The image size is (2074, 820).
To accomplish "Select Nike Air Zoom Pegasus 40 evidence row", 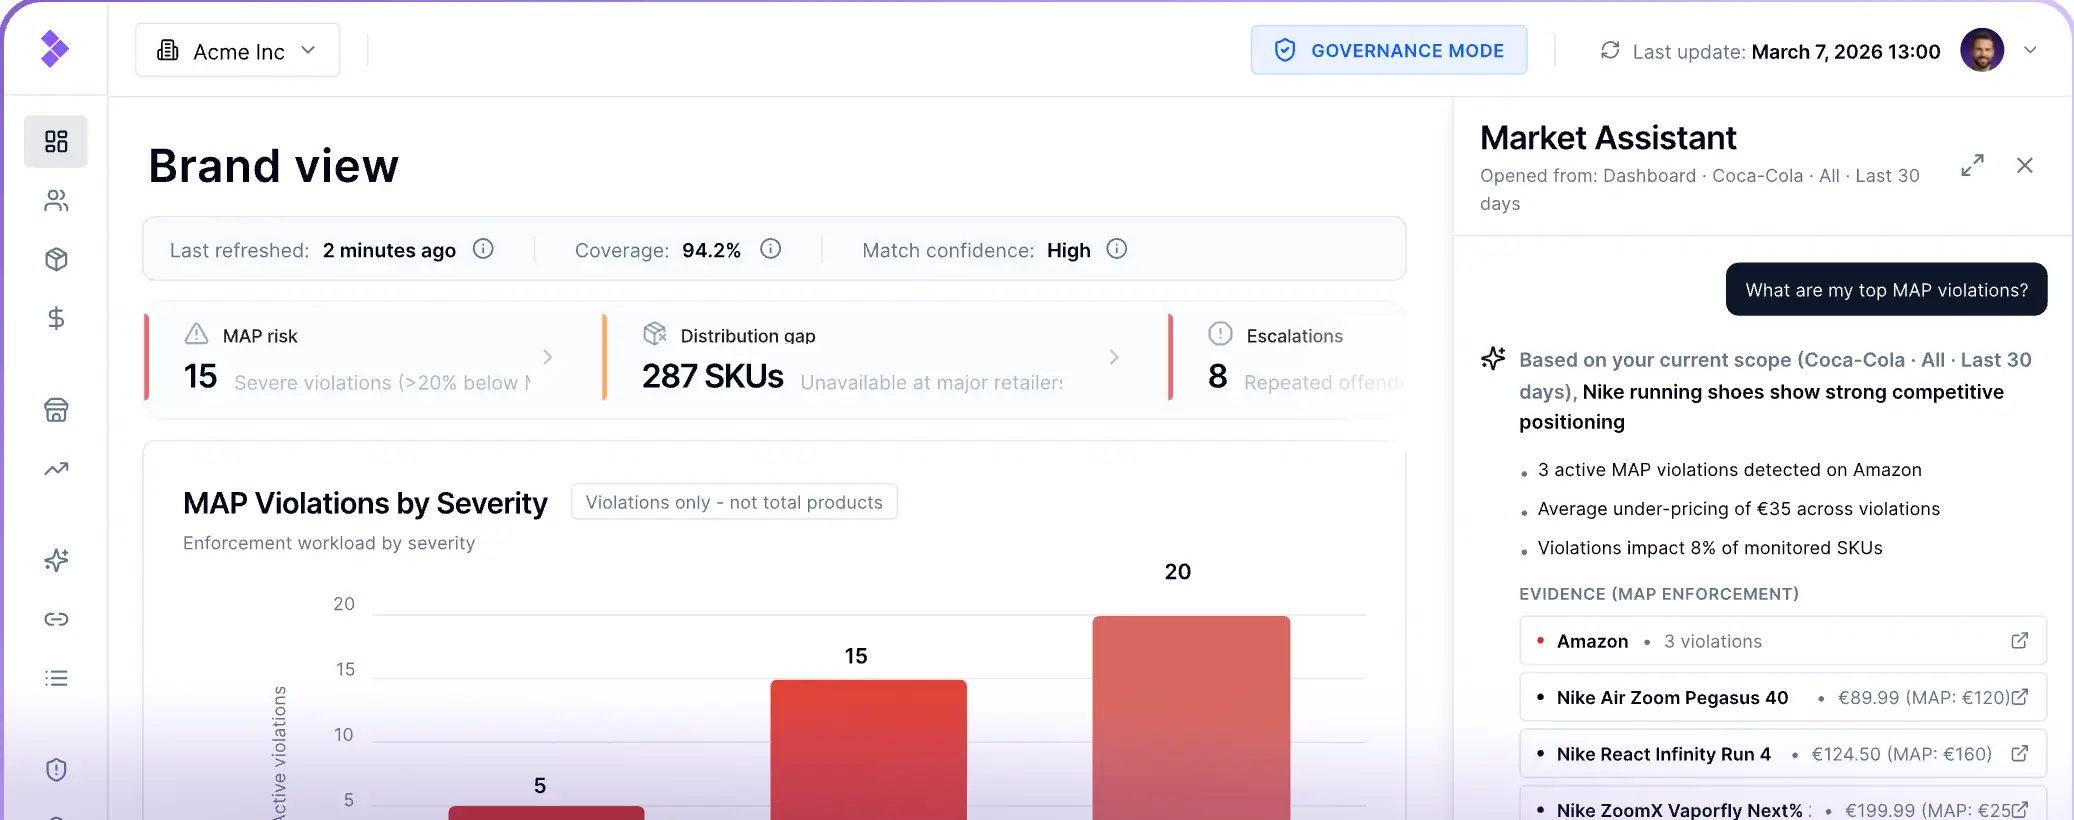I will pyautogui.click(x=1783, y=697).
